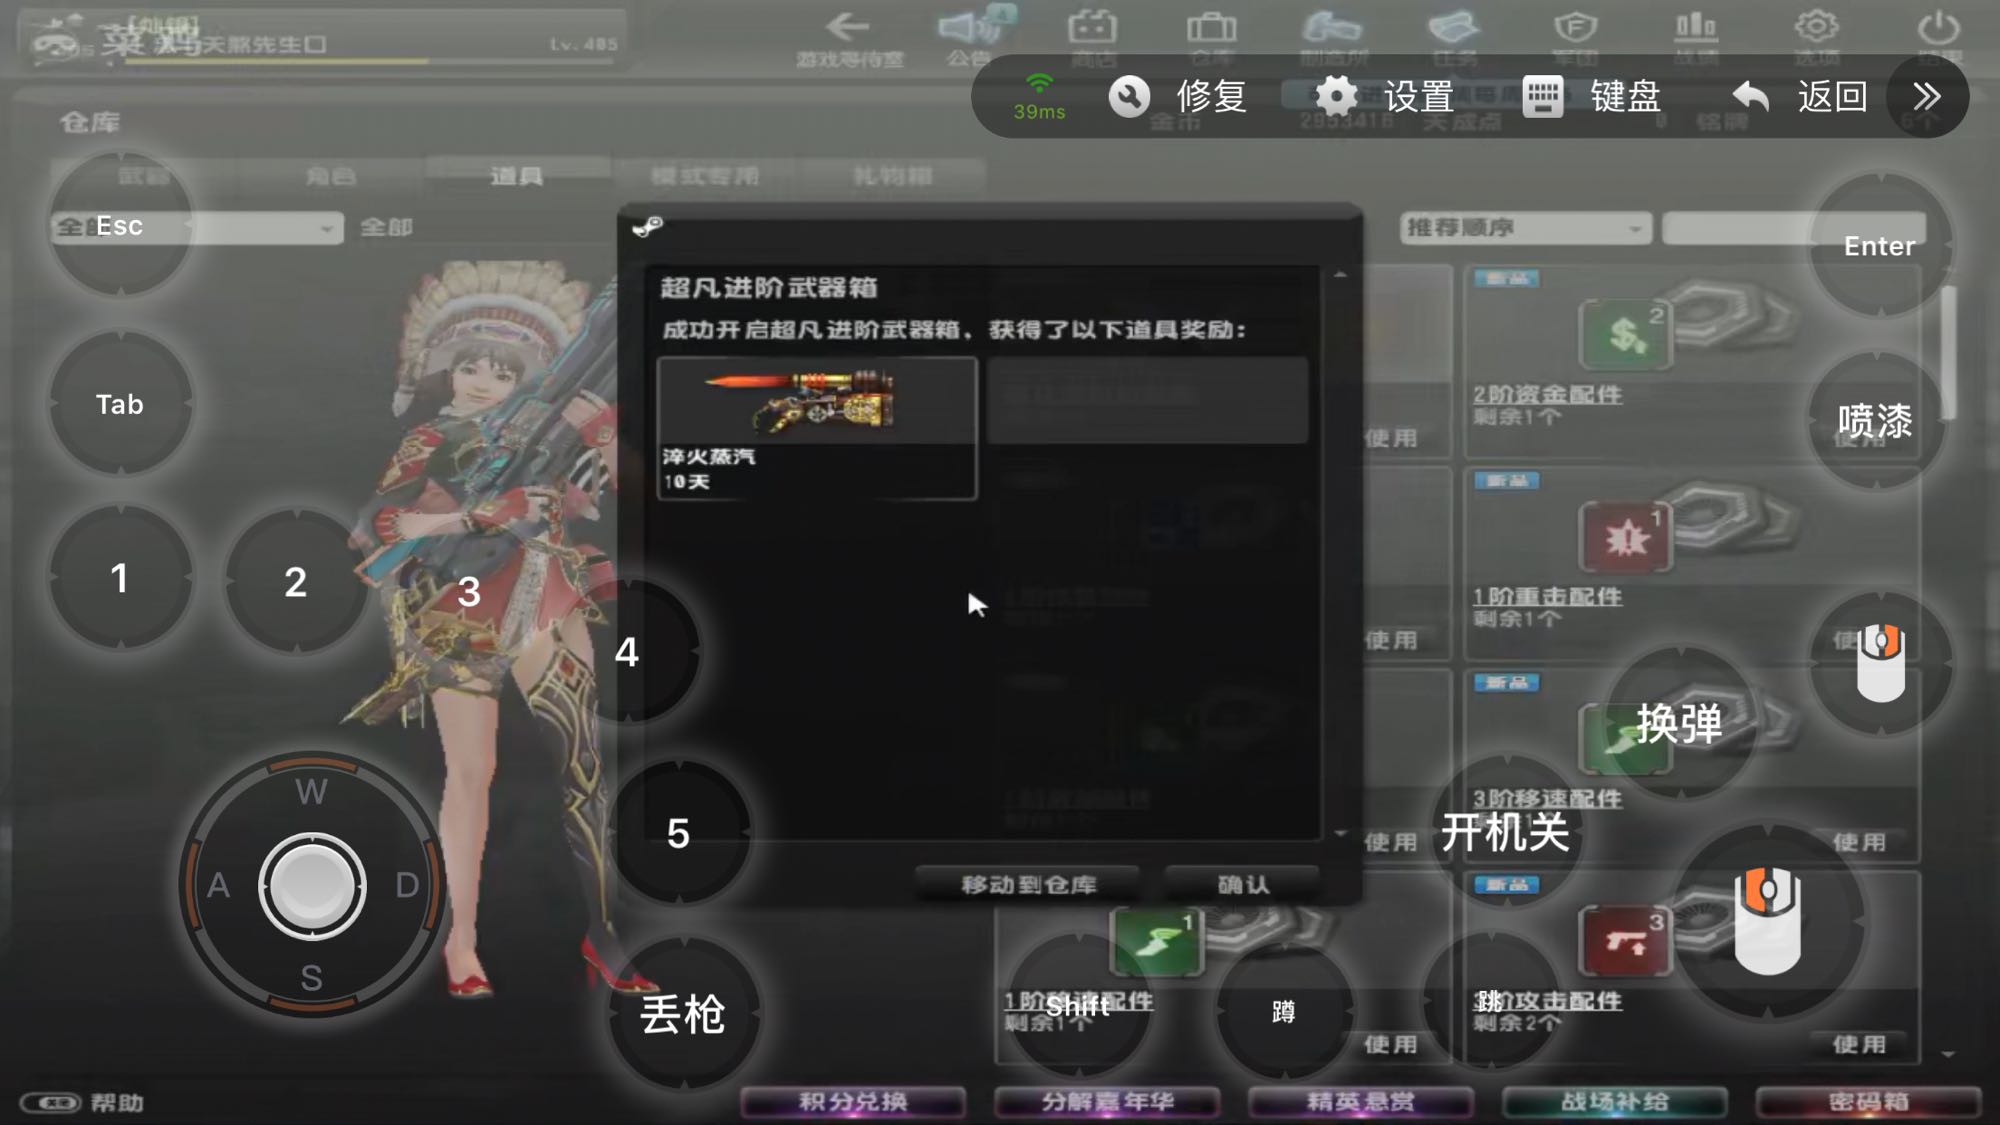Tap the 开机关 toggle key

[1504, 832]
